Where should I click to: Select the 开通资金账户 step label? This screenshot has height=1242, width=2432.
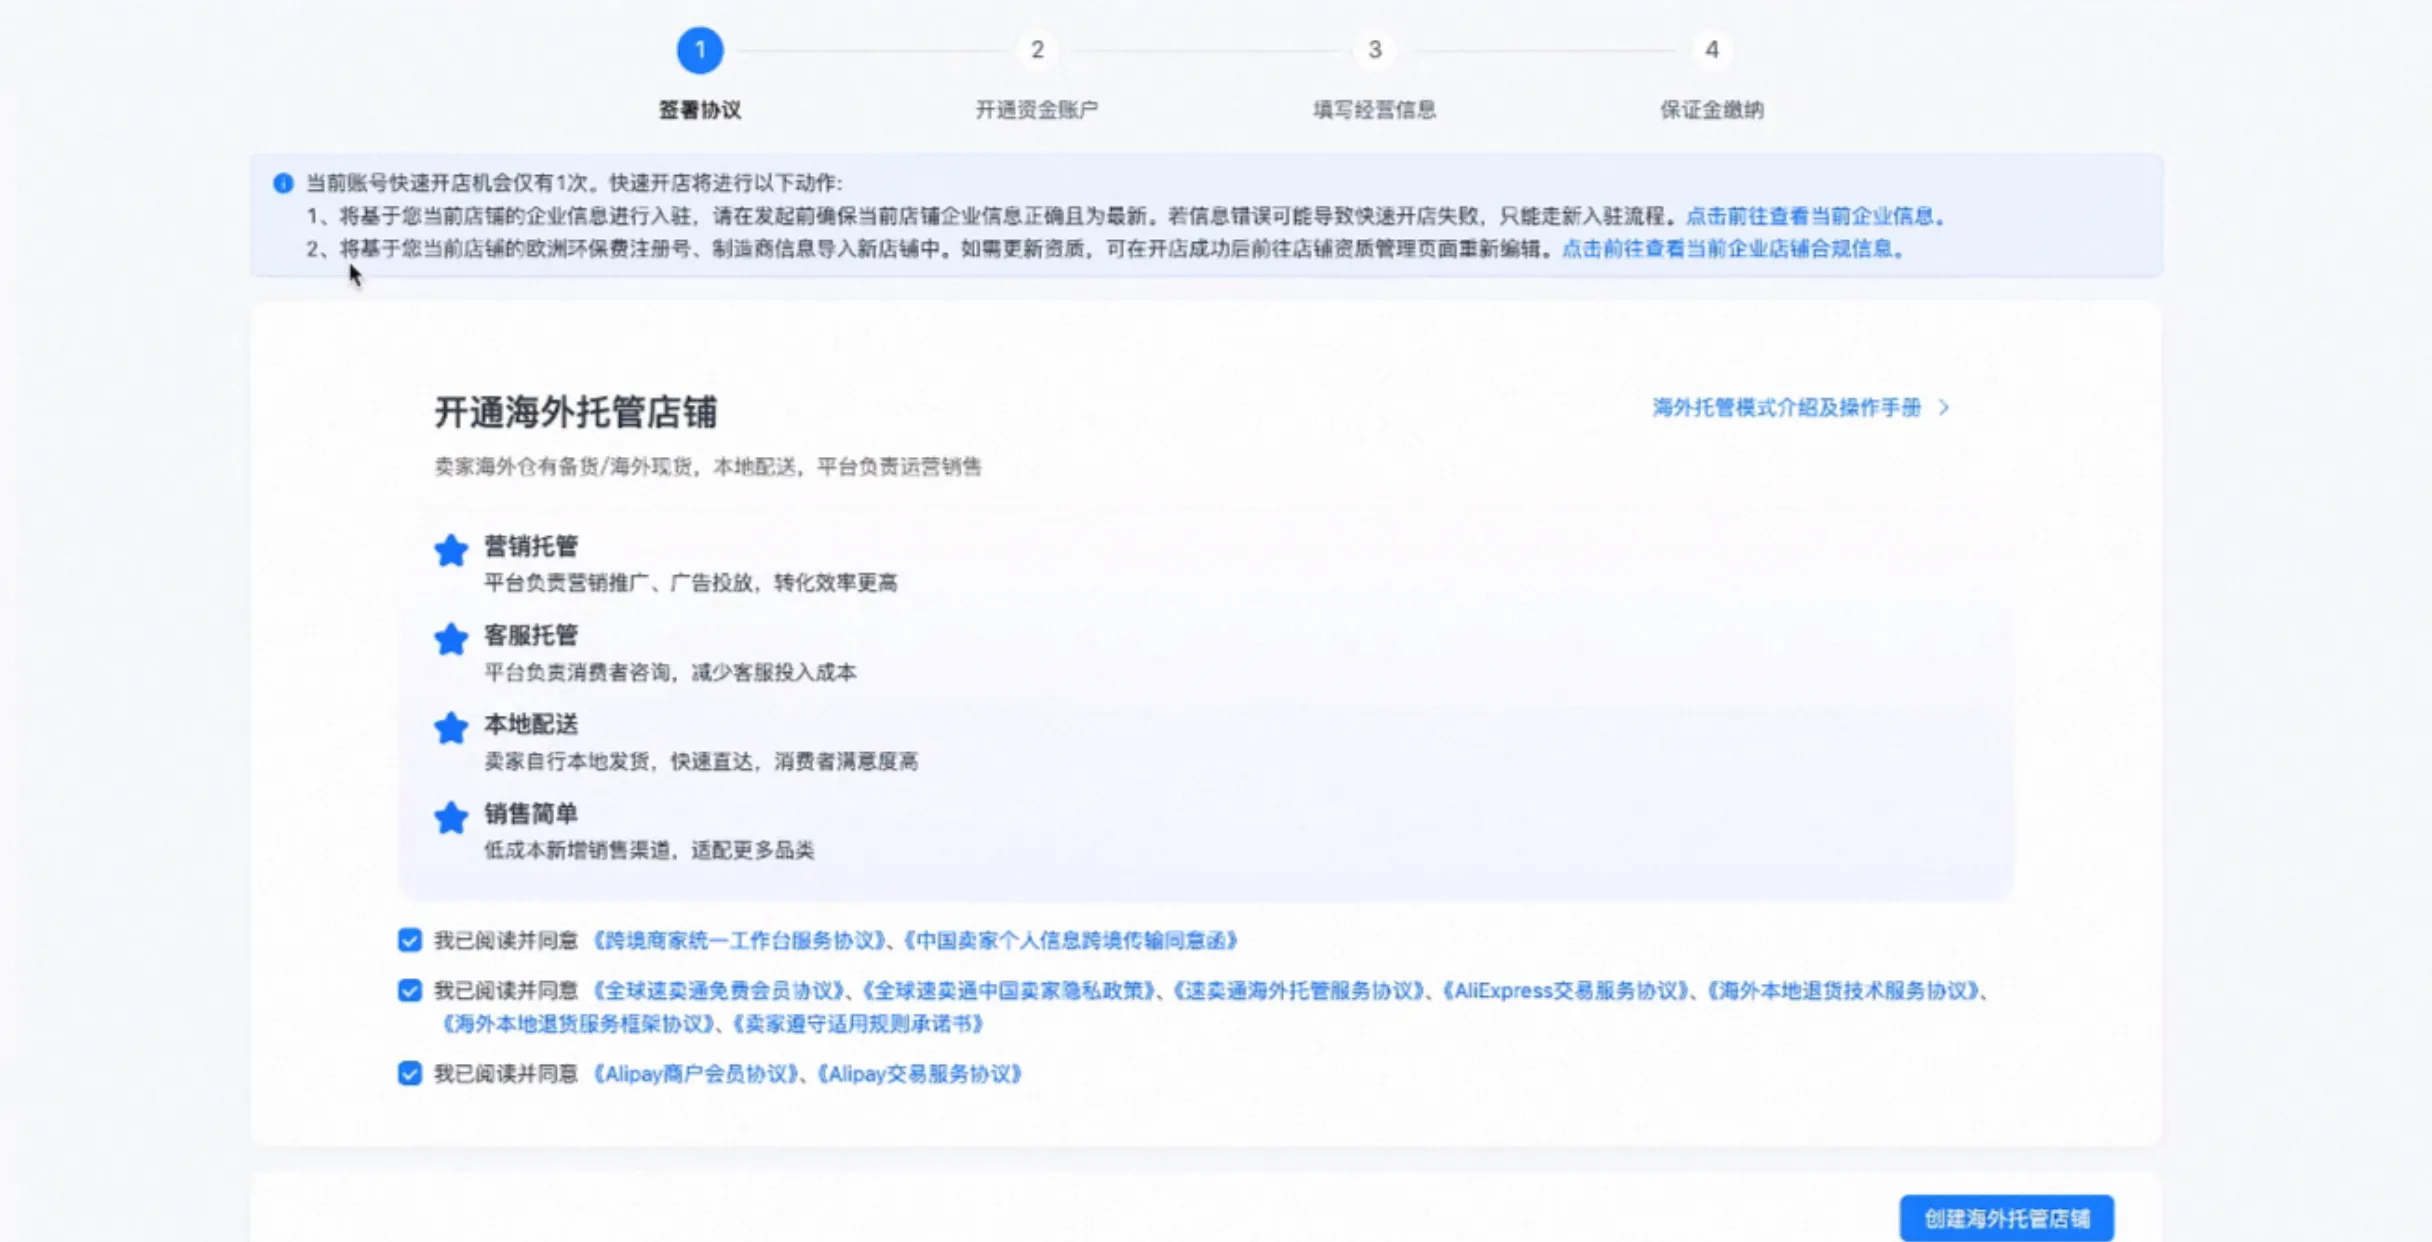point(1037,110)
